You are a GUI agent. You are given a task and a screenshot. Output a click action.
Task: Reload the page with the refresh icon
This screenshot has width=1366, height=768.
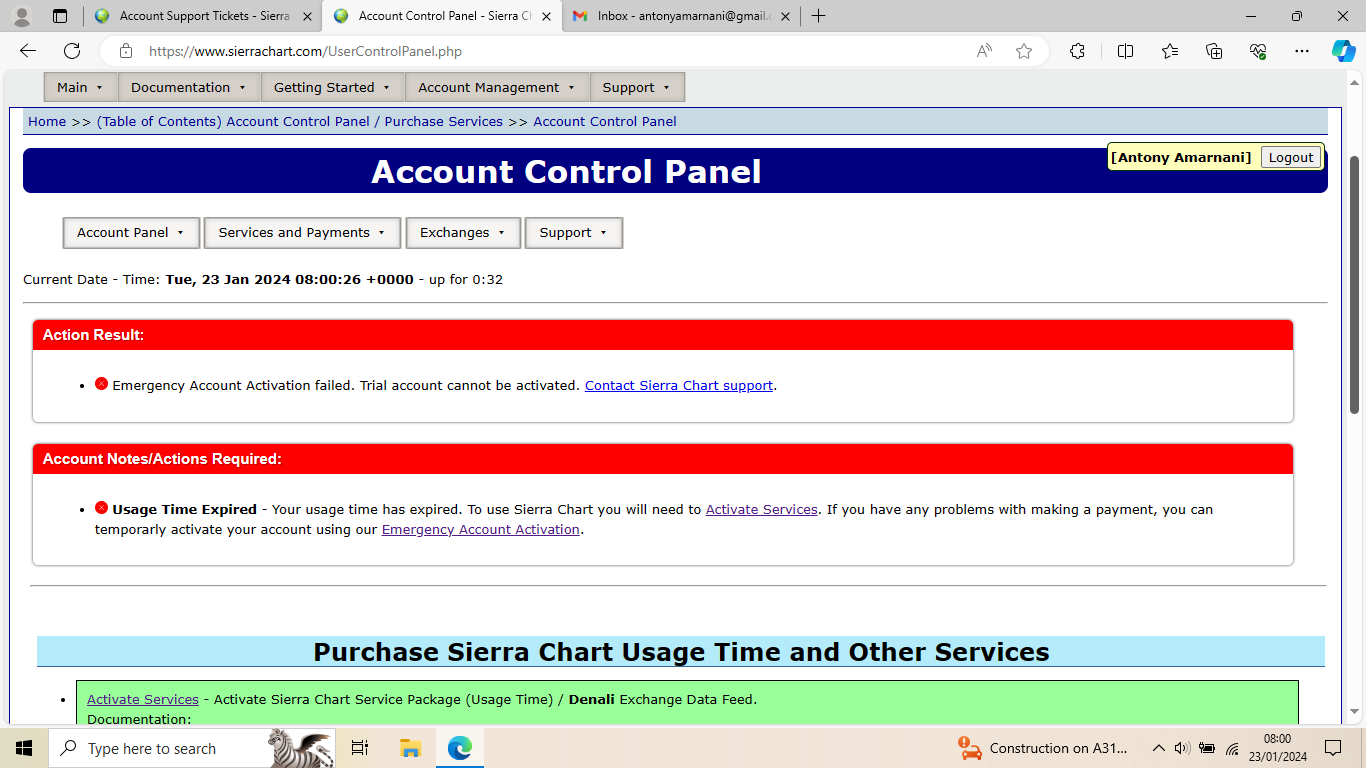72,51
